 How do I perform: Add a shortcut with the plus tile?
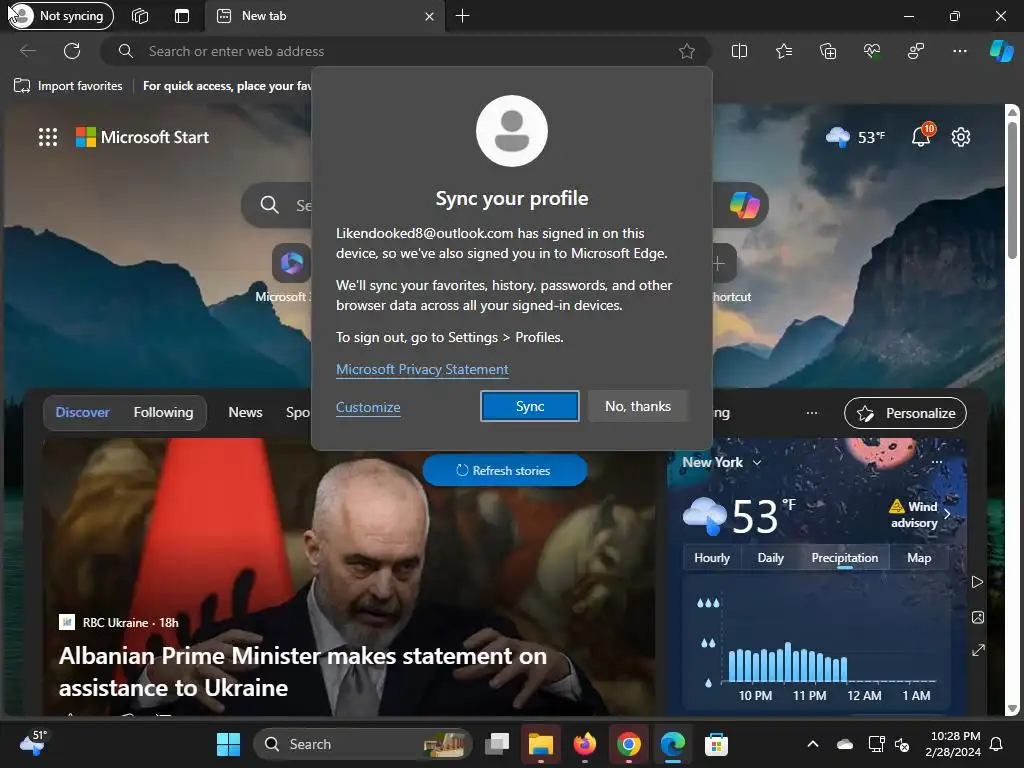tap(718, 263)
